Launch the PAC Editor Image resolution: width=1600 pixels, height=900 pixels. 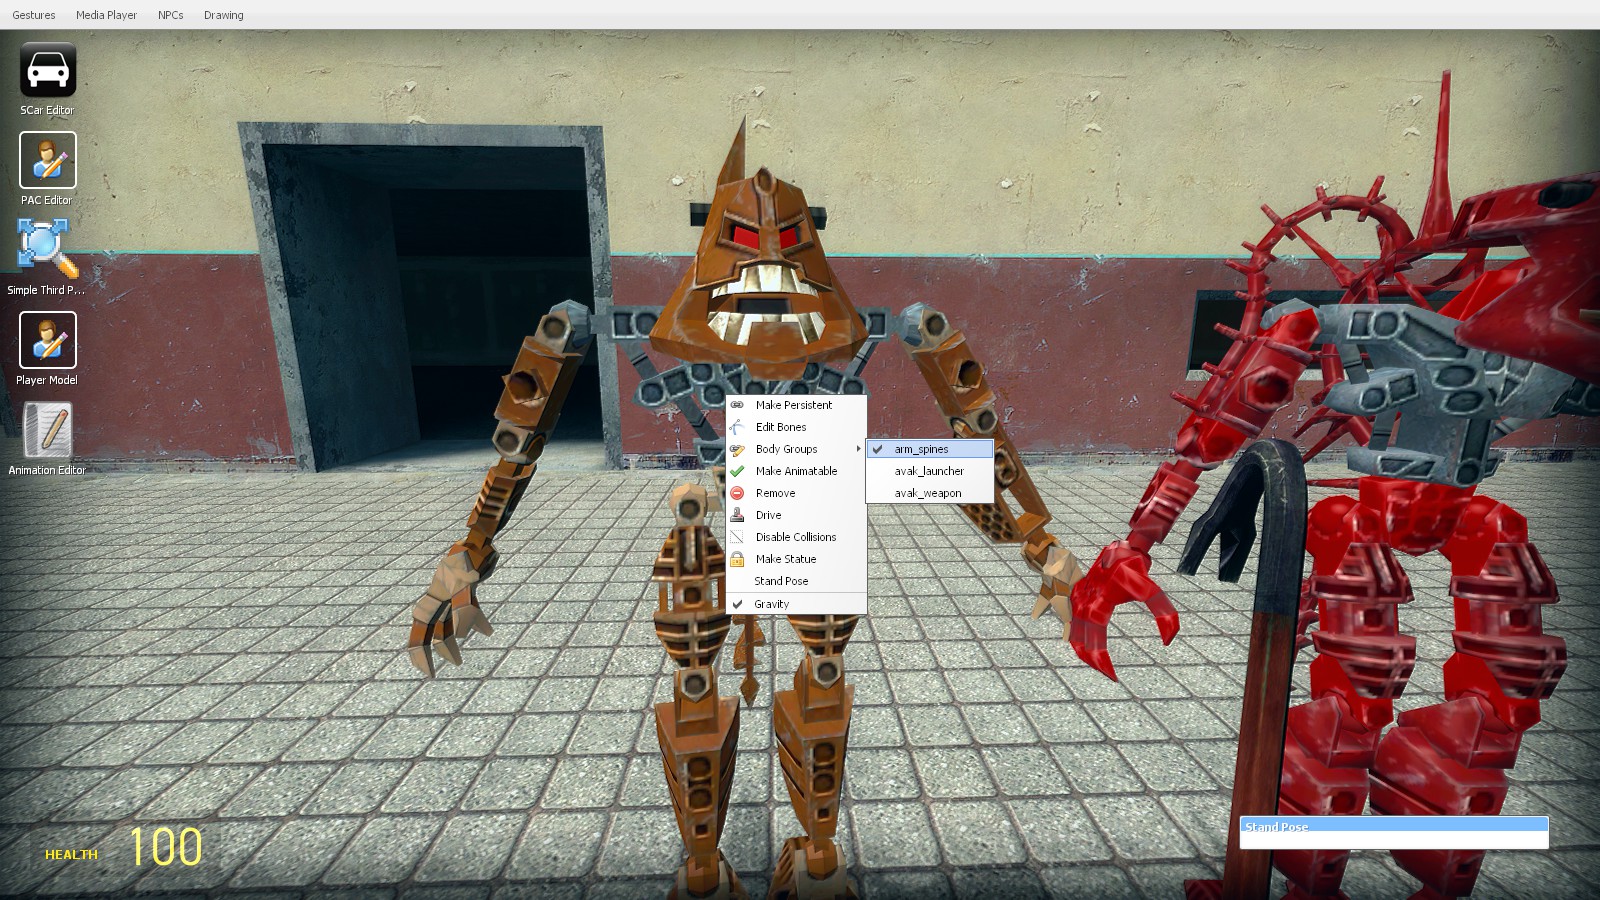pyautogui.click(x=47, y=161)
